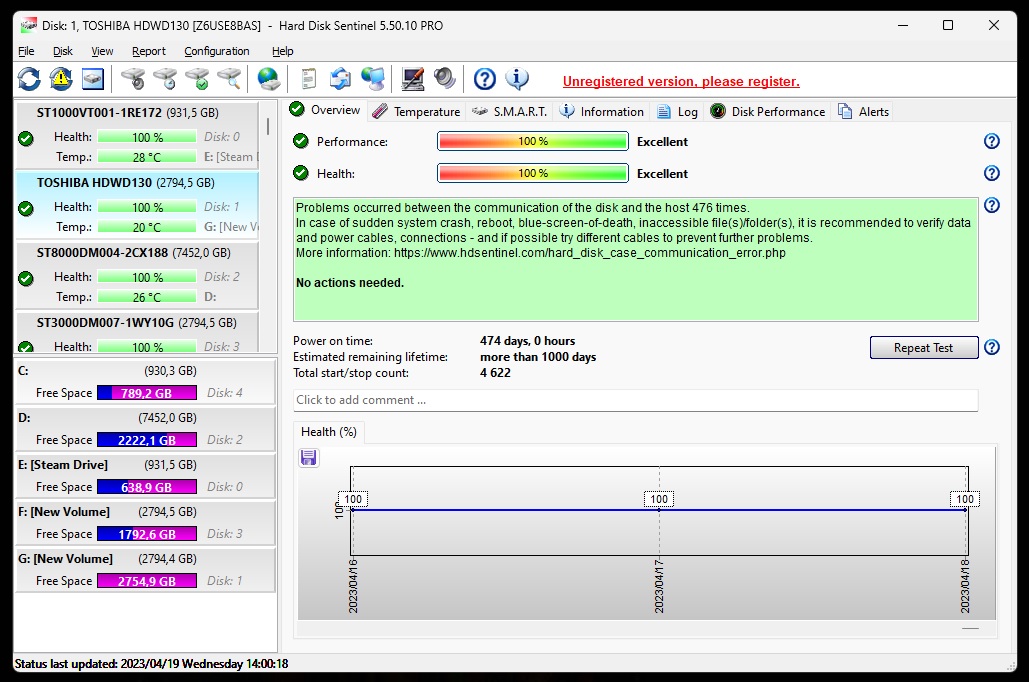Click the blue question mark Help toolbar icon
Viewport: 1029px width, 682px height.
pos(485,79)
